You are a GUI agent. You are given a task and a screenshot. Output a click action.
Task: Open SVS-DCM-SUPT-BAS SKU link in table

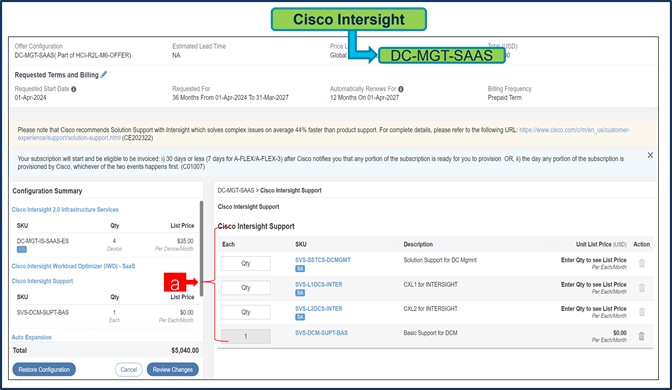[321, 333]
